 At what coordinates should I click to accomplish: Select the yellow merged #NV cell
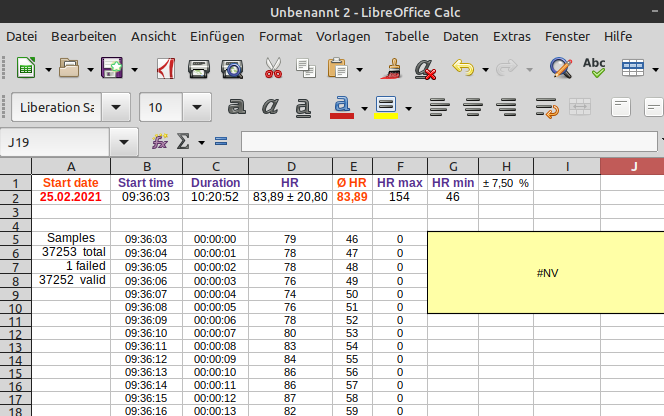(546, 272)
